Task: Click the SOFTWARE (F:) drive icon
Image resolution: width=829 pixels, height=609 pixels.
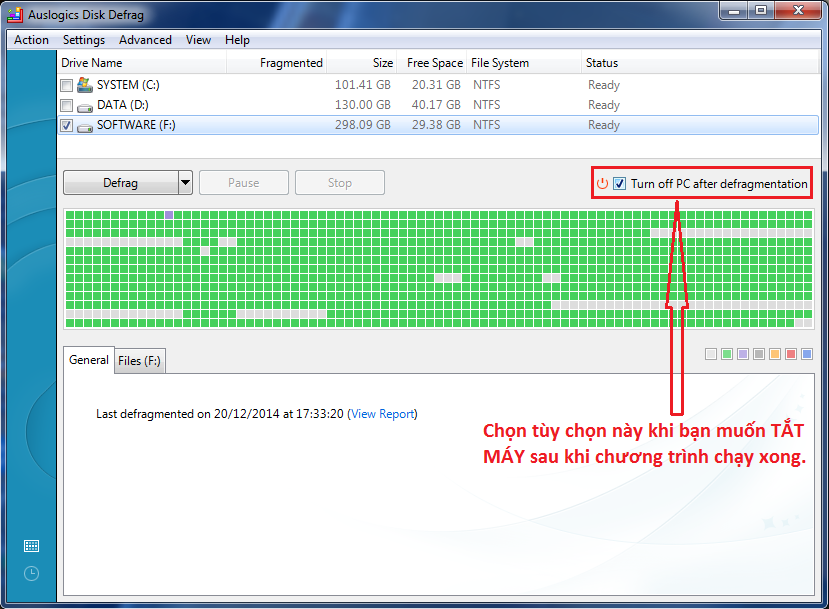Action: pos(85,126)
